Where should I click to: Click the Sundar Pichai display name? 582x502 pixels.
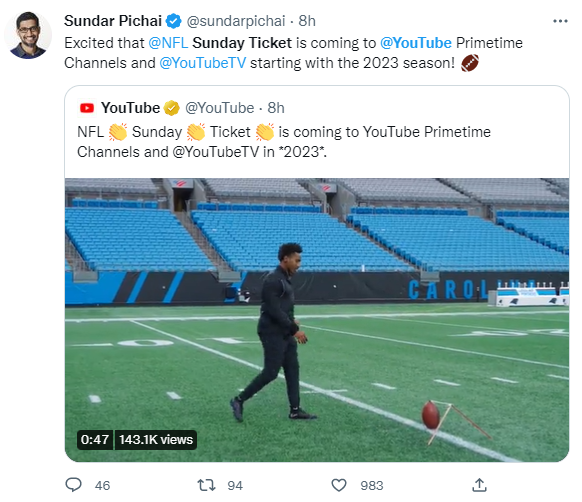click(x=113, y=21)
